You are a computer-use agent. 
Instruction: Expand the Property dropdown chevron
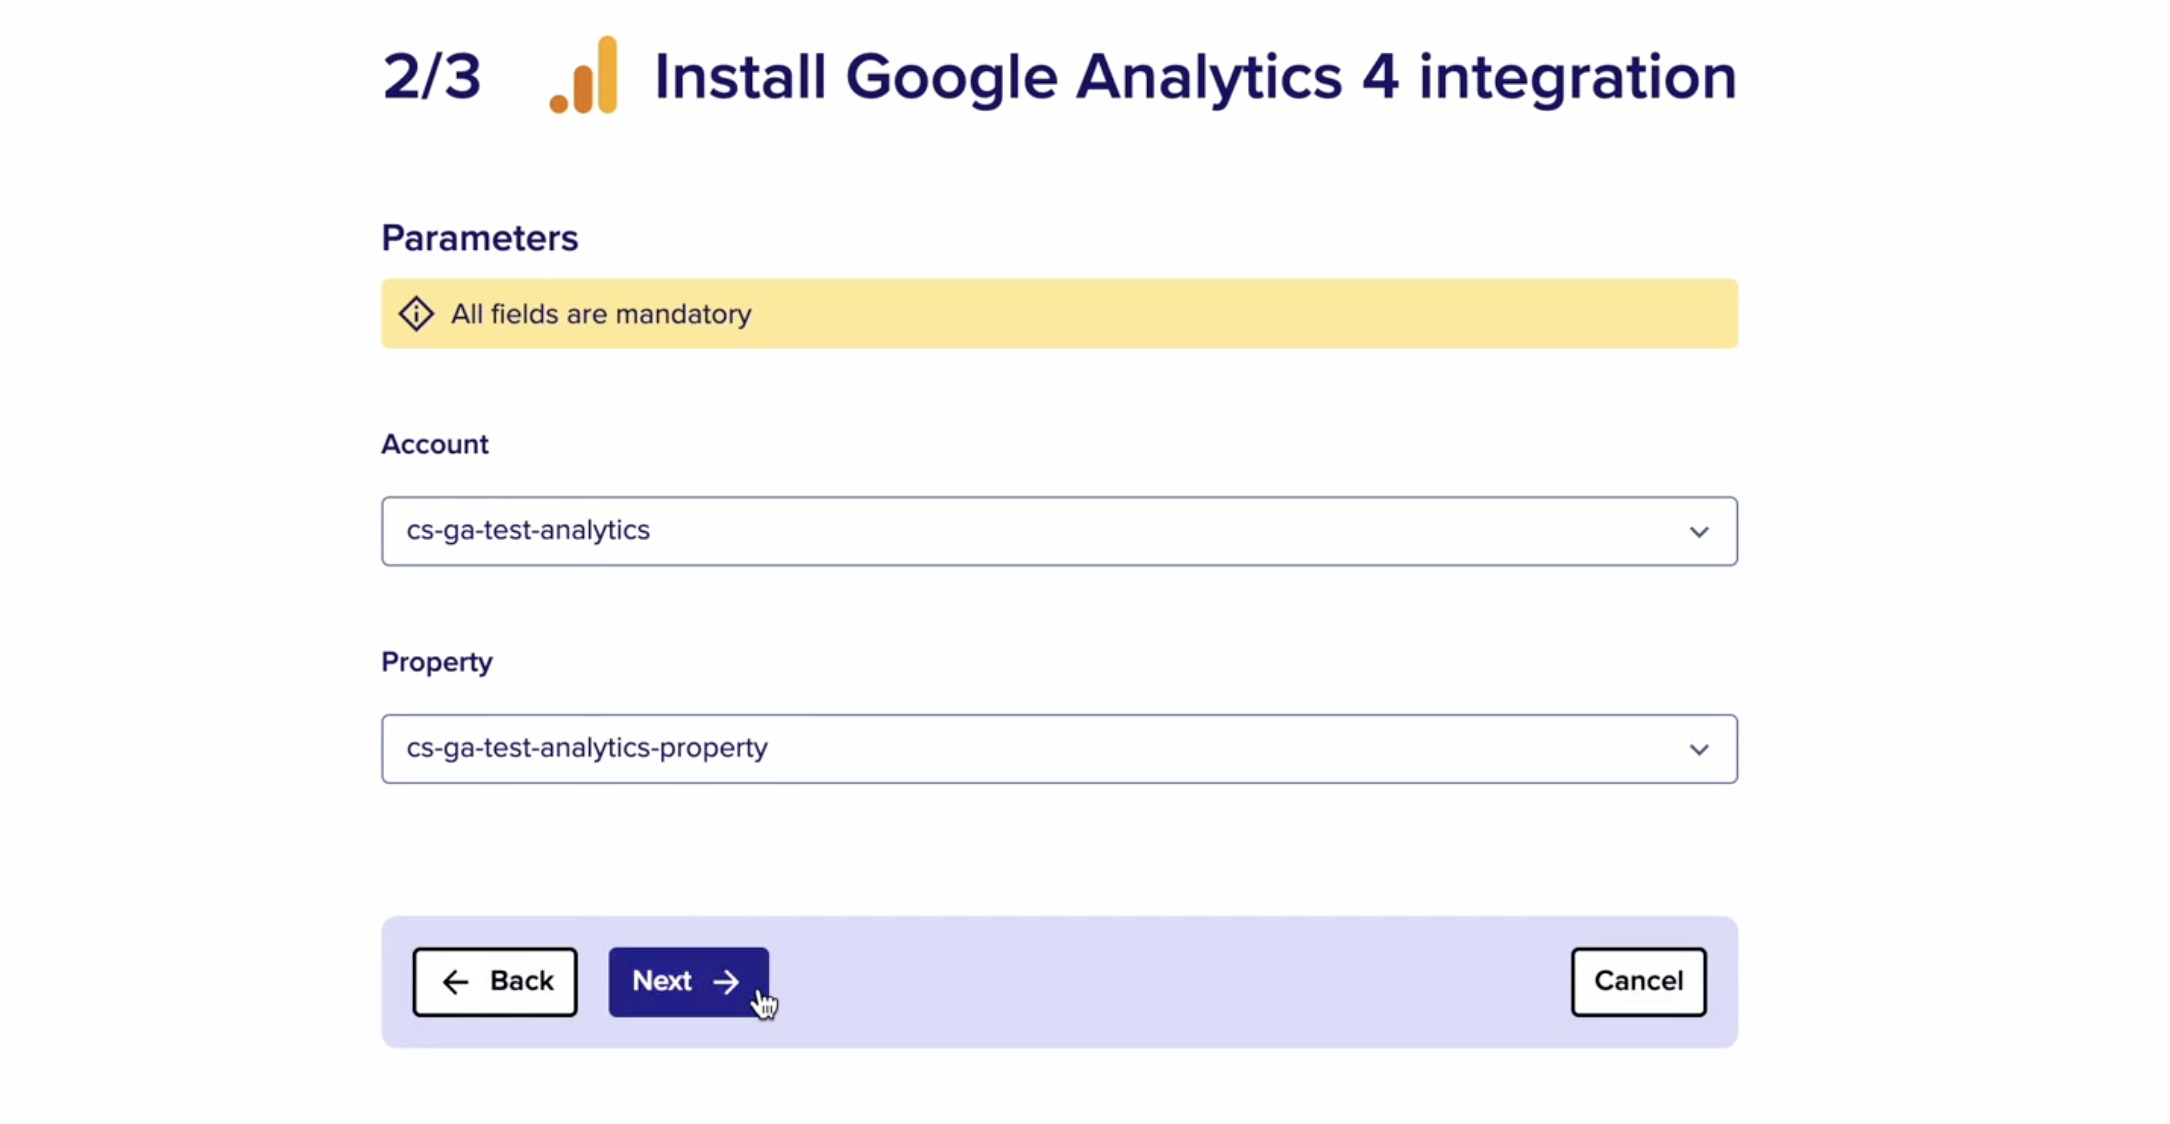coord(1699,750)
